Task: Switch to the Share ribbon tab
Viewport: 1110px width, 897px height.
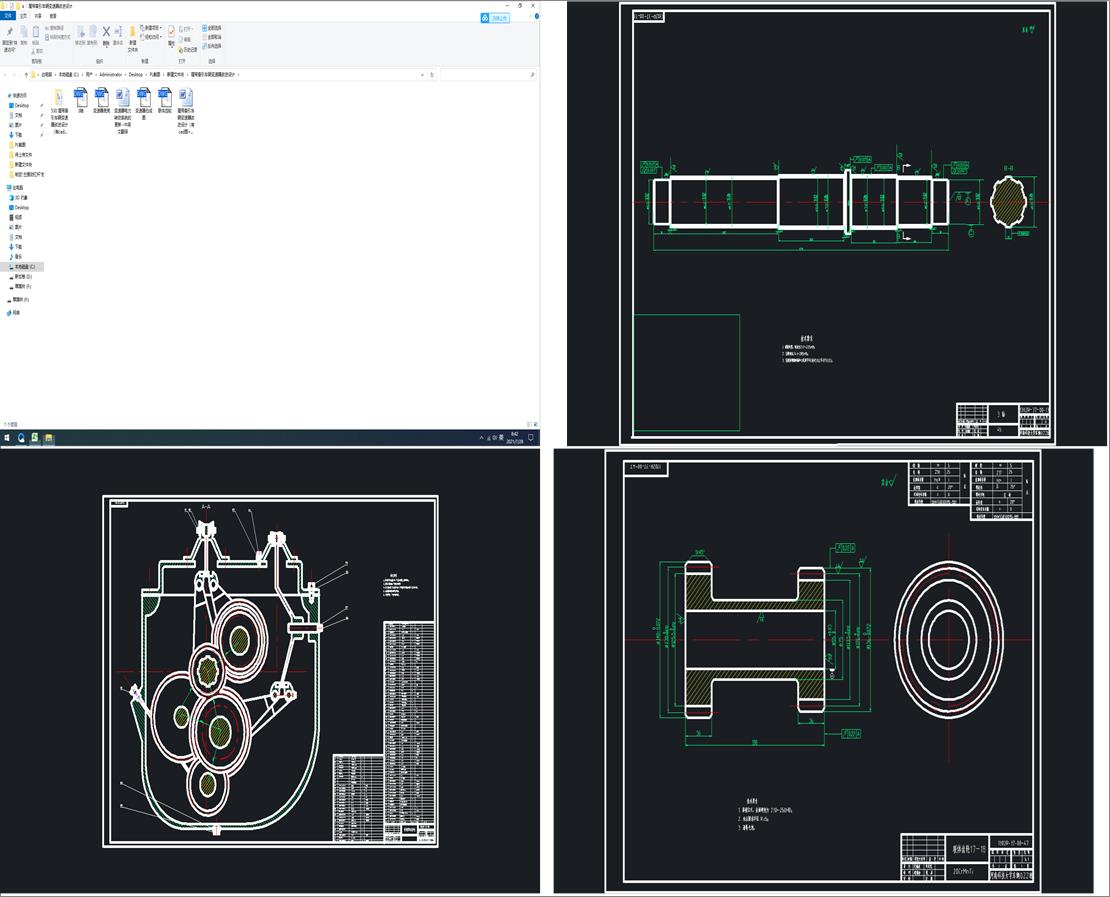Action: pos(38,16)
